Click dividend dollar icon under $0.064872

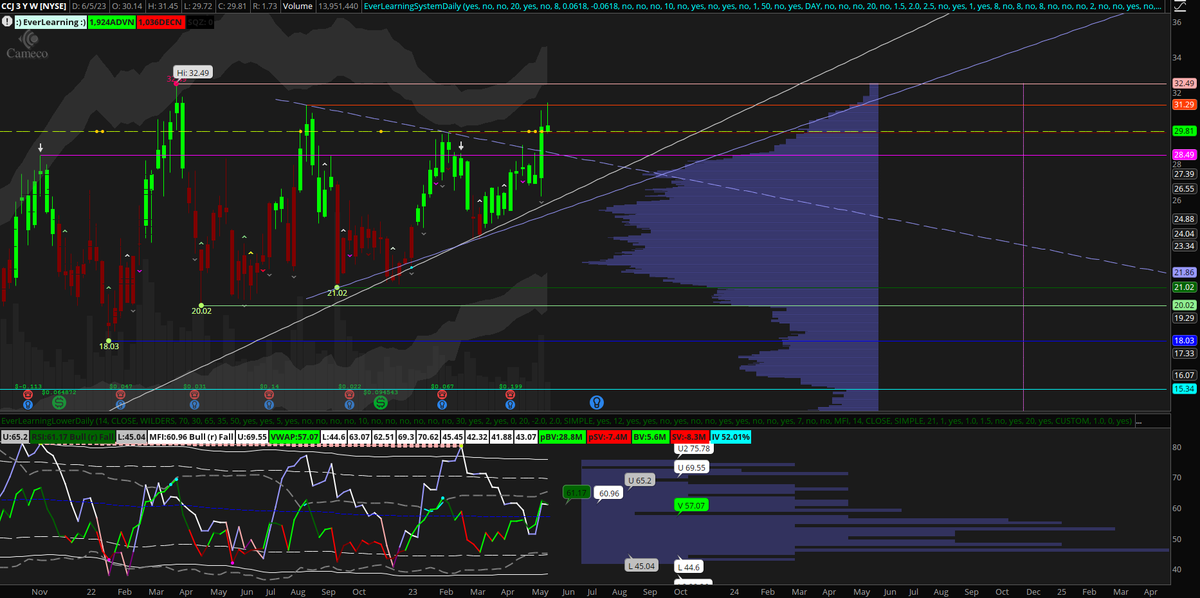point(59,402)
